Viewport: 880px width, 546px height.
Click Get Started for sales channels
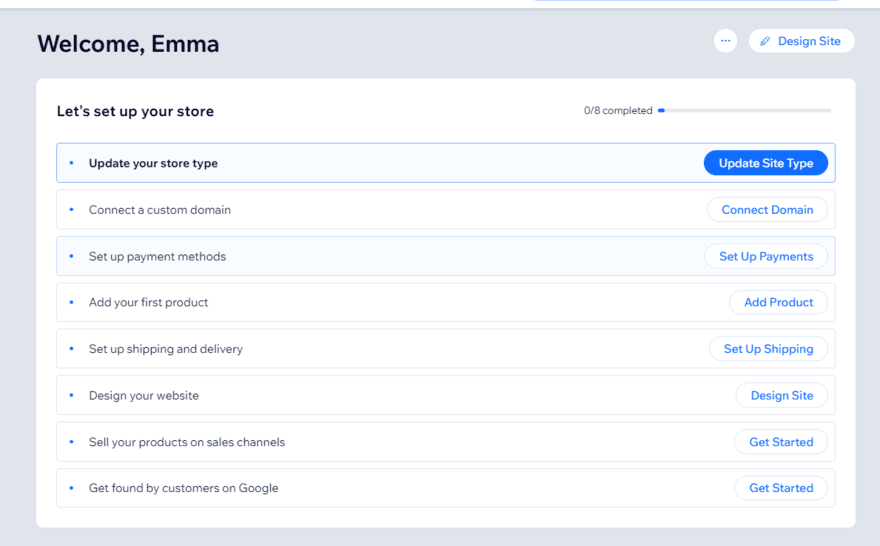[781, 442]
